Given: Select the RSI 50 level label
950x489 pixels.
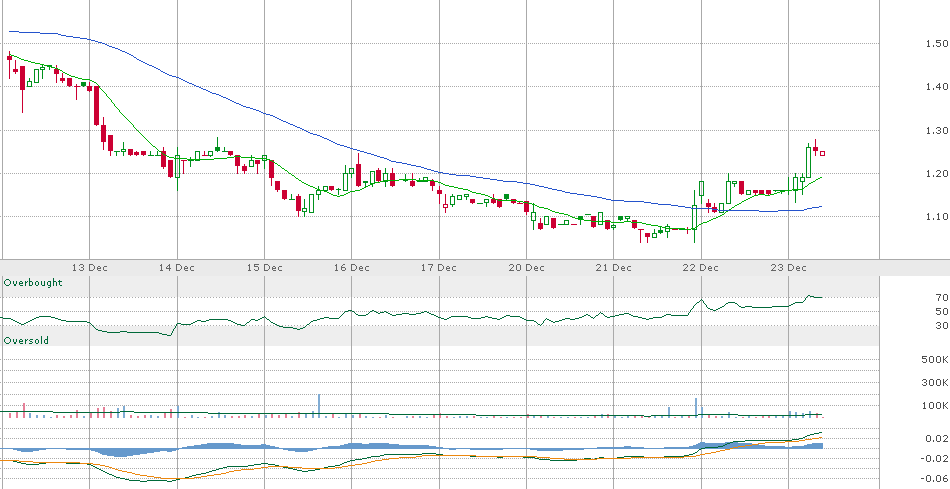Looking at the screenshot, I should [942, 311].
